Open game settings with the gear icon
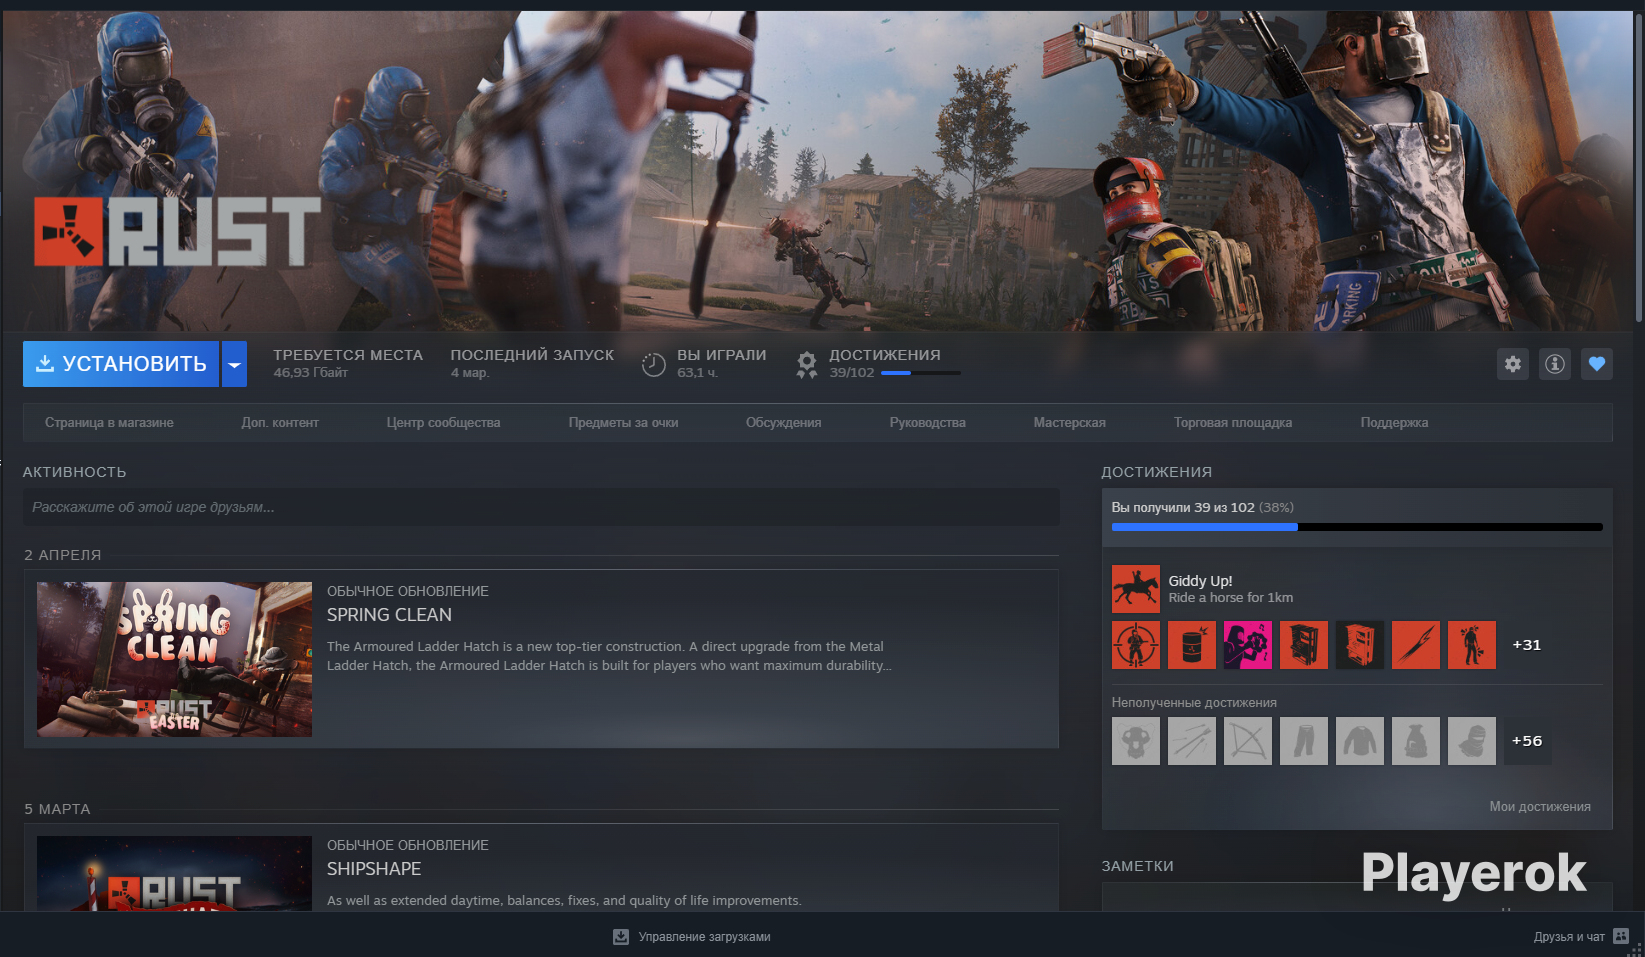 [x=1512, y=364]
